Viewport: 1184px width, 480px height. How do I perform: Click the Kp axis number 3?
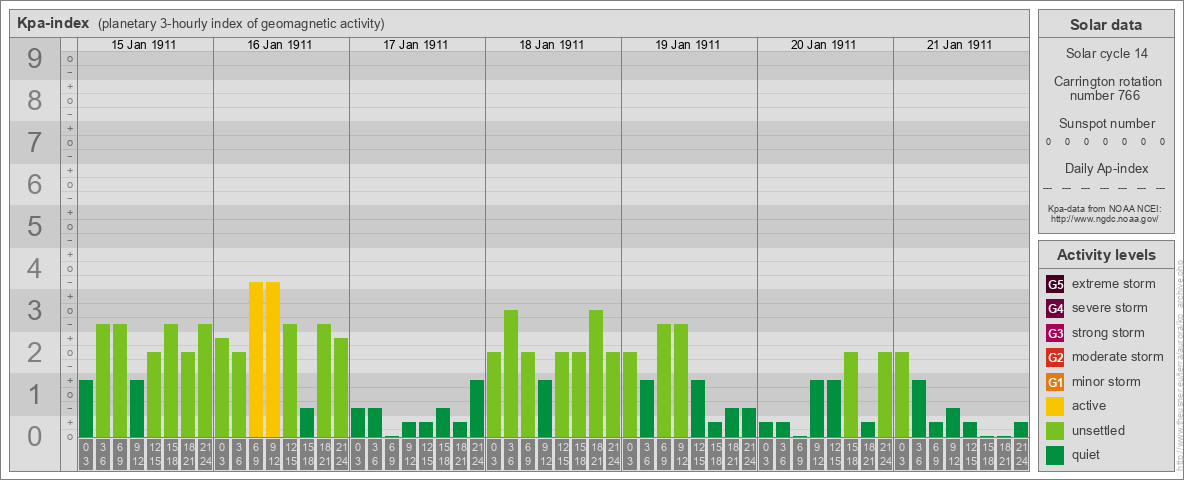pos(35,310)
